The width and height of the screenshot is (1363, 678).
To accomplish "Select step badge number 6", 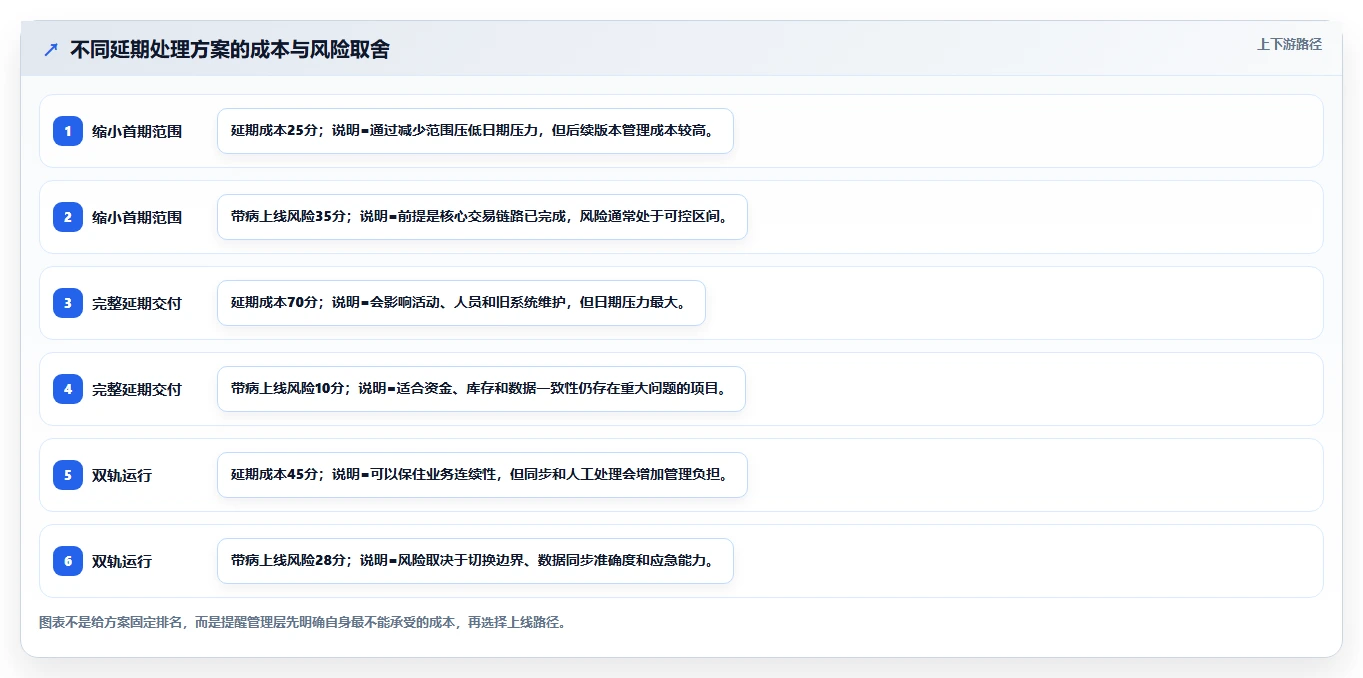I will coord(68,561).
